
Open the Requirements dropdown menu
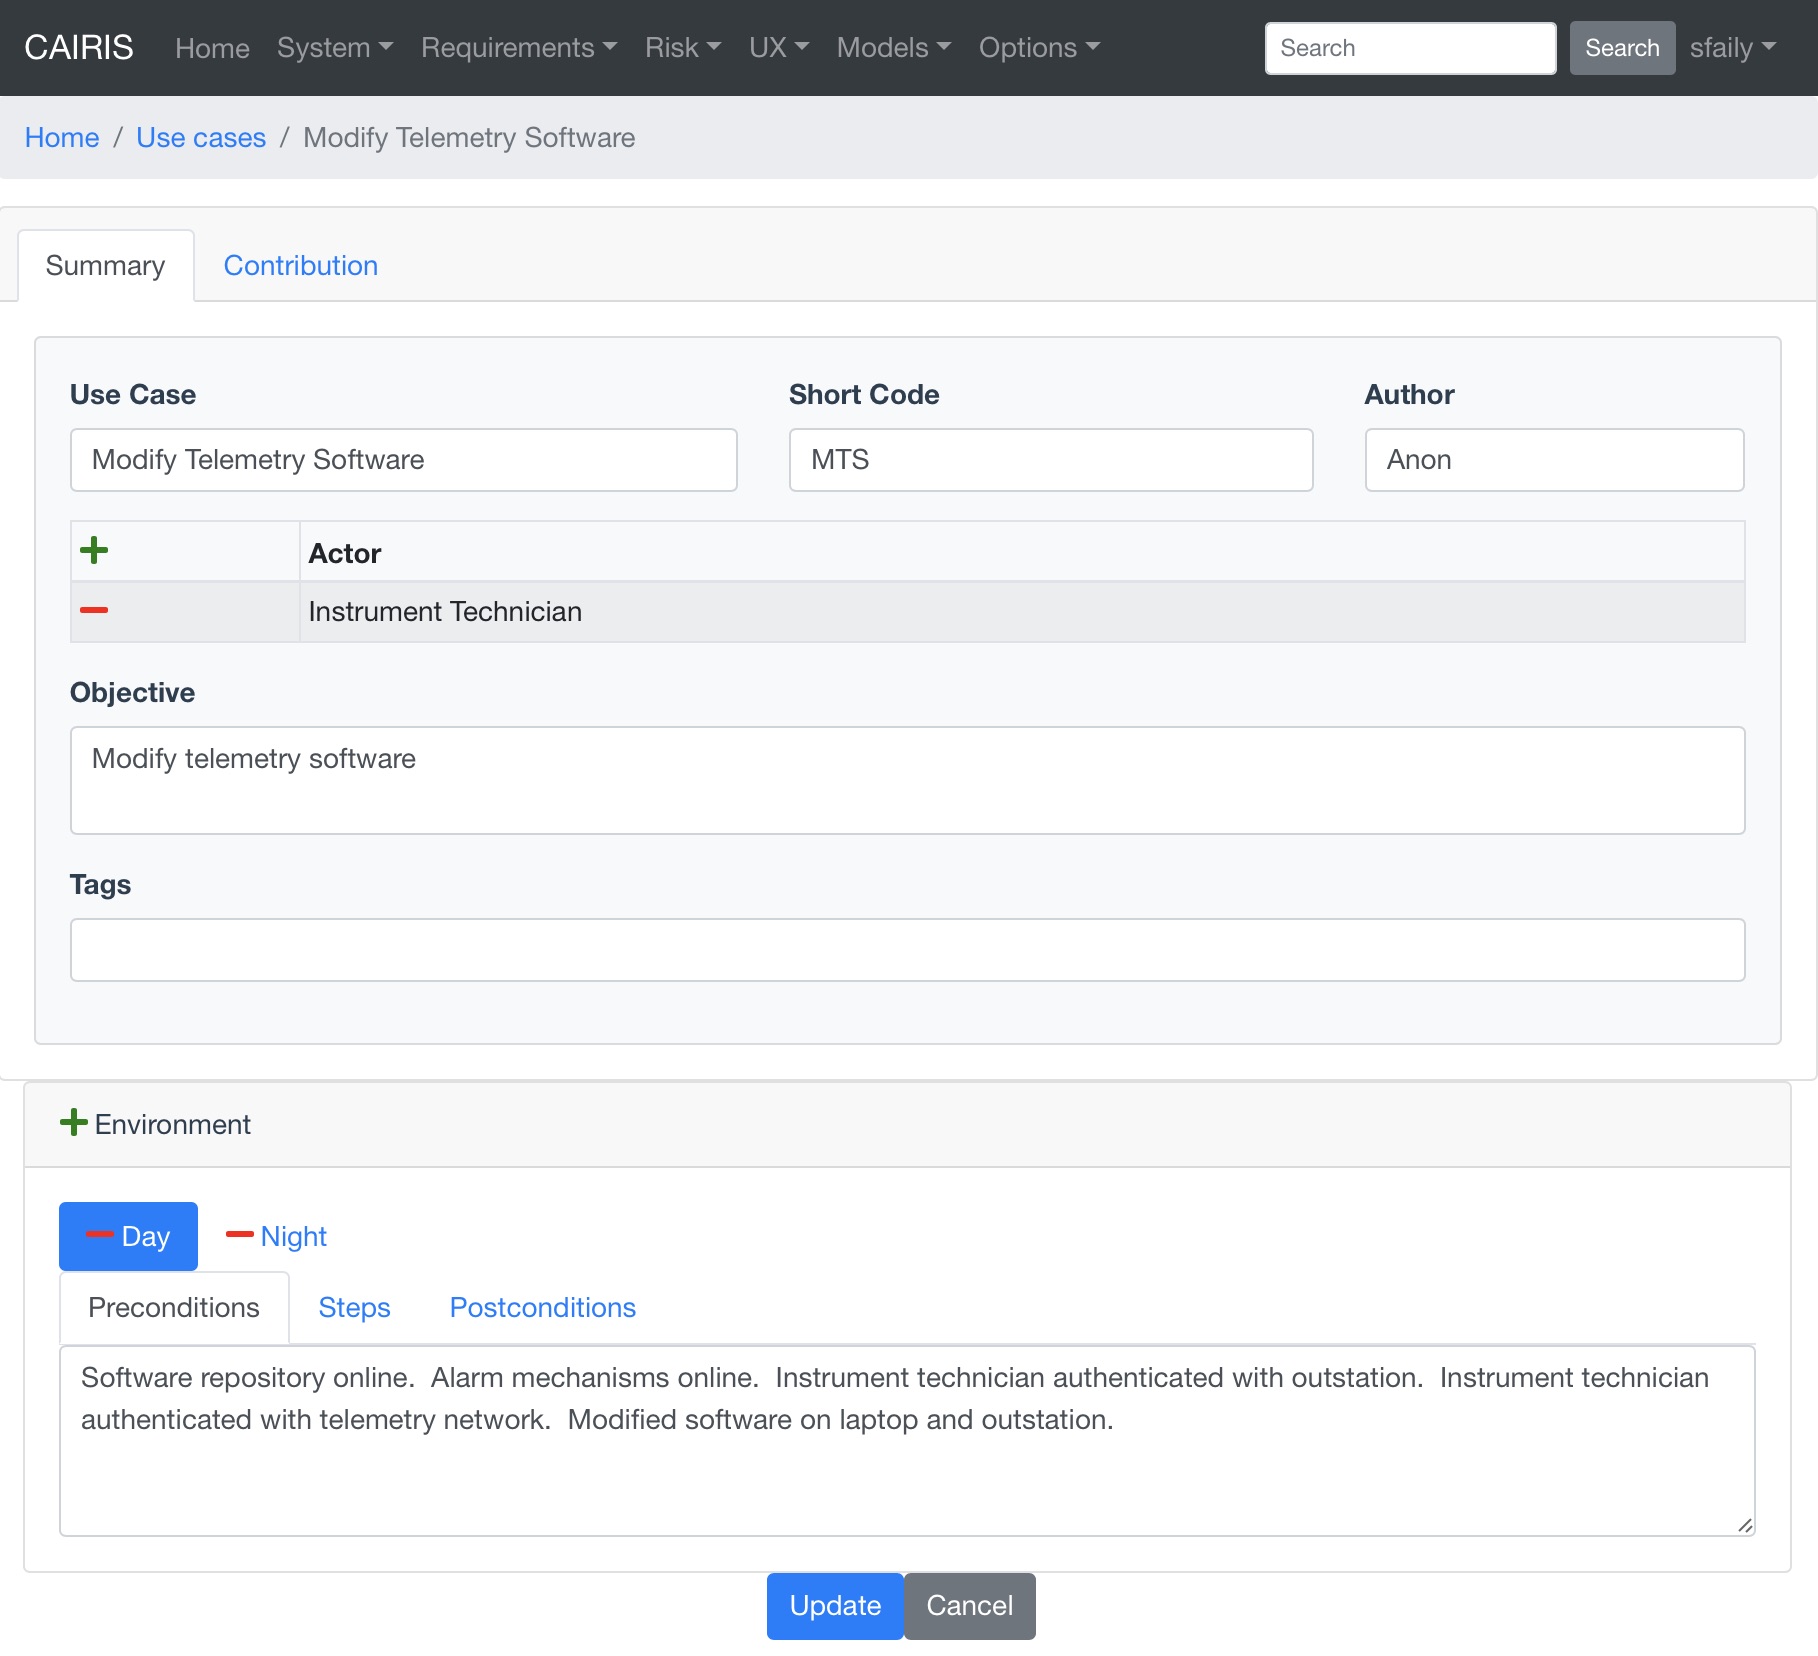tap(519, 48)
